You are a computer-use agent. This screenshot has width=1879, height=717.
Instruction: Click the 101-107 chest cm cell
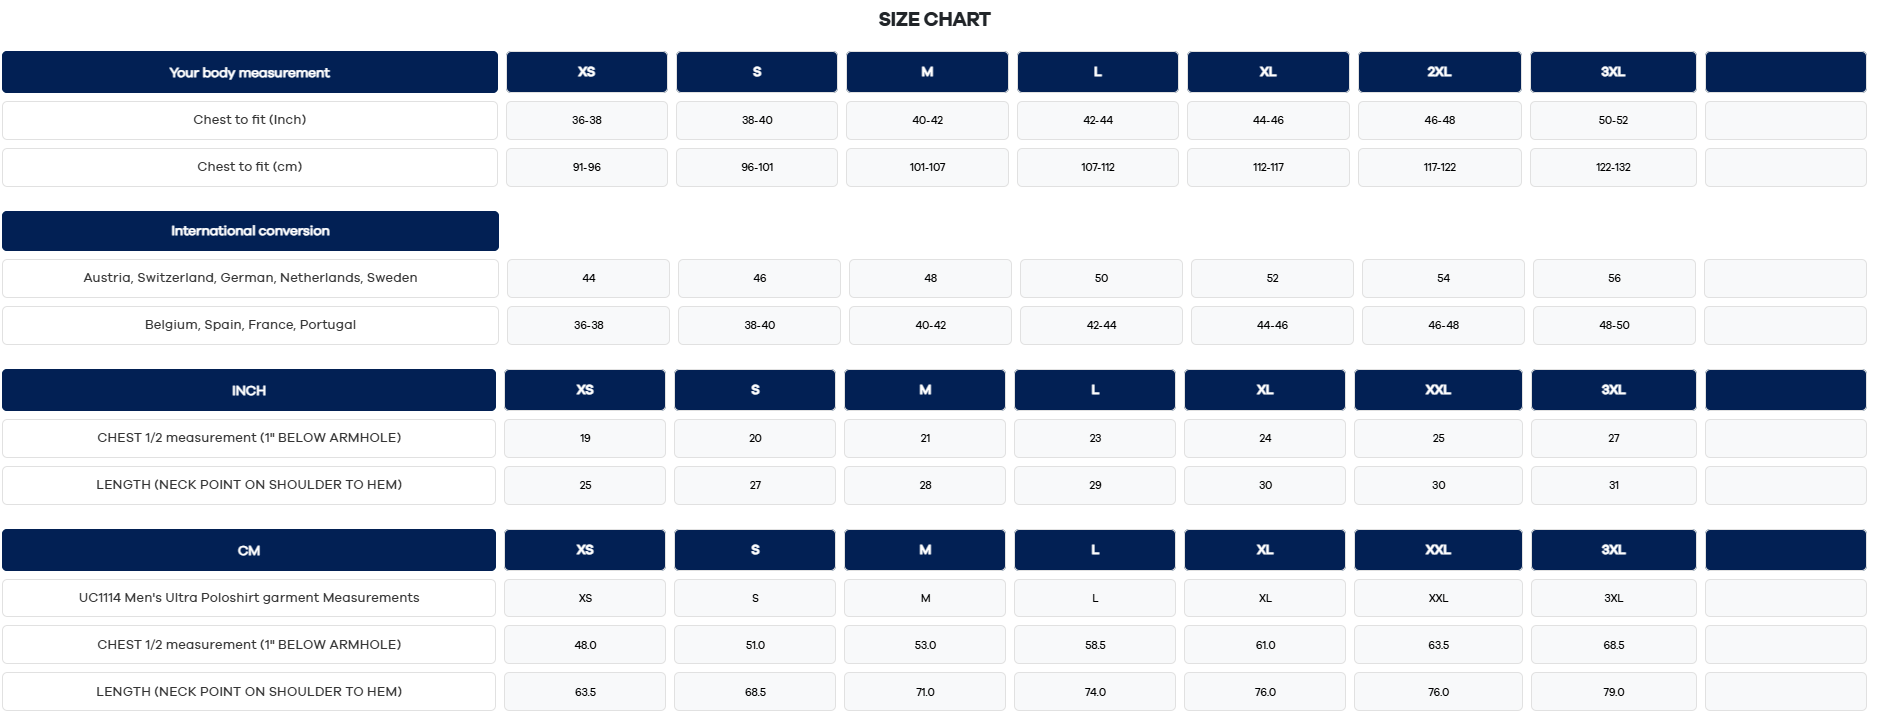point(927,167)
